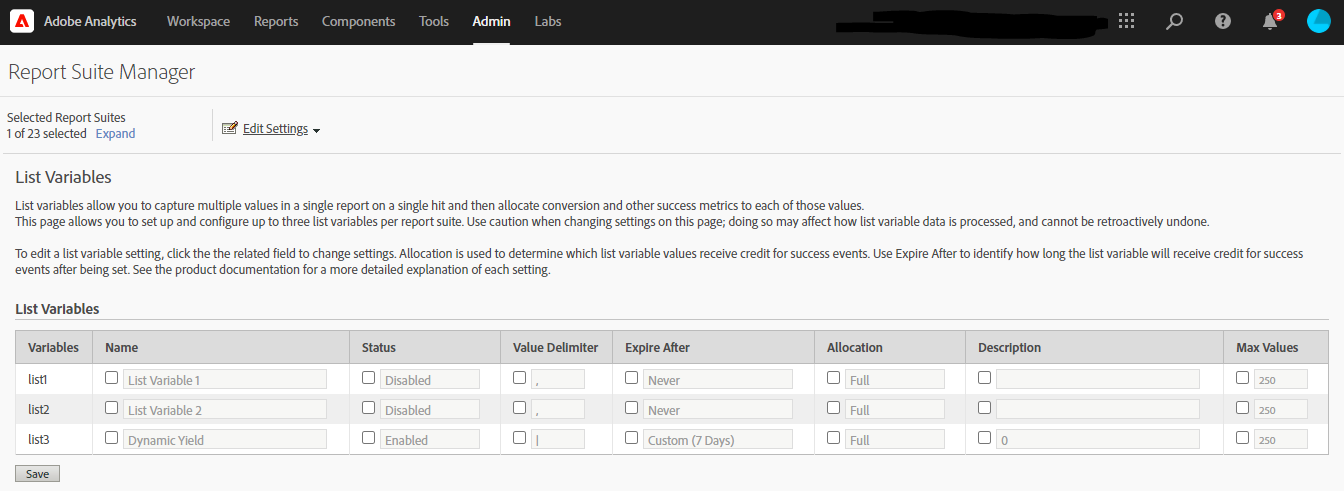The image size is (1344, 491).
Task: Open the user profile avatar
Action: pyautogui.click(x=1318, y=21)
